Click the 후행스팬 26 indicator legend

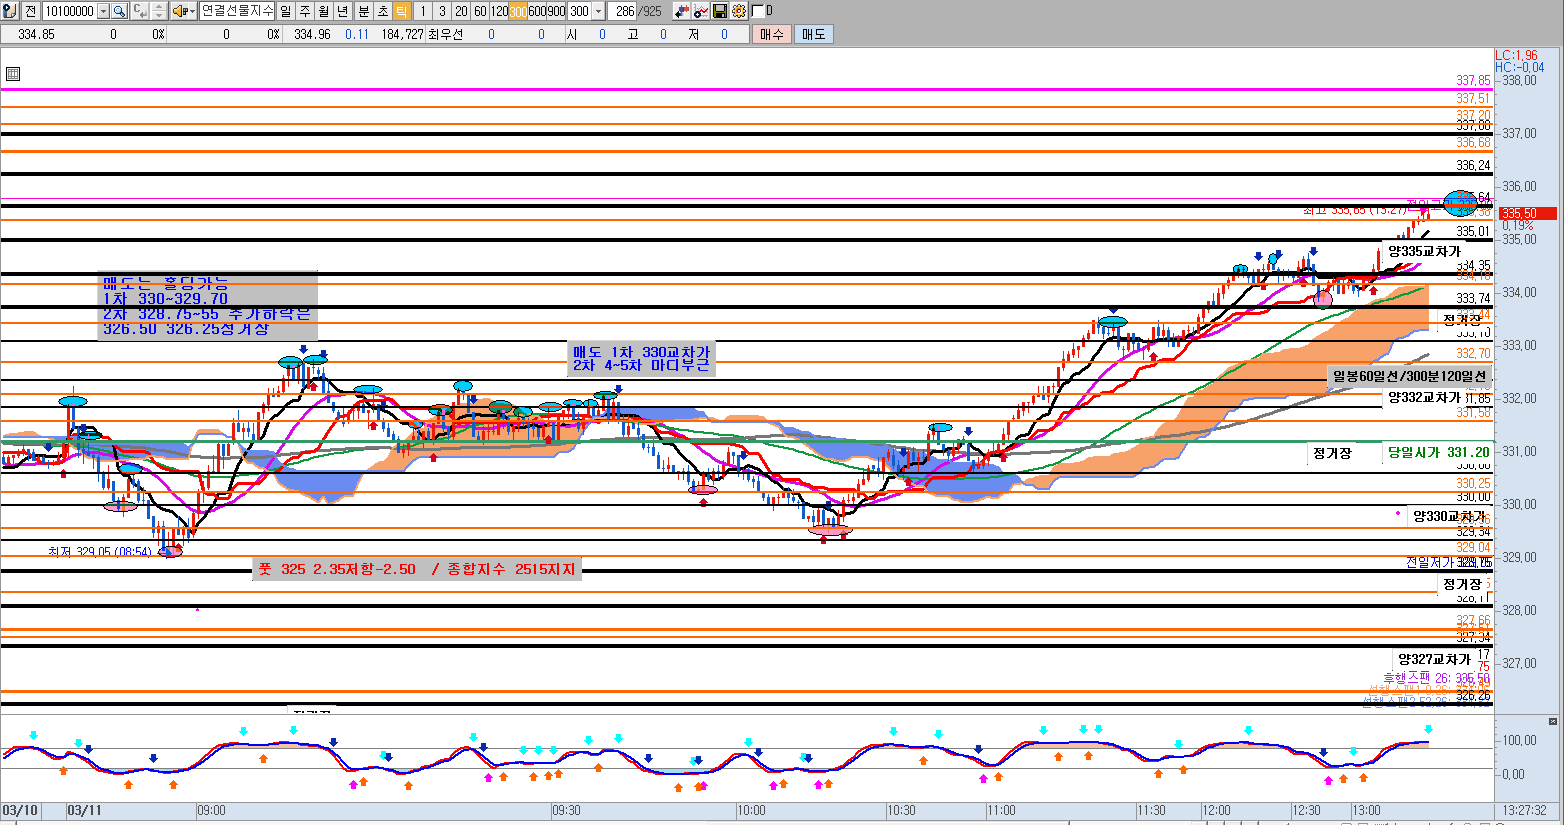(1436, 678)
